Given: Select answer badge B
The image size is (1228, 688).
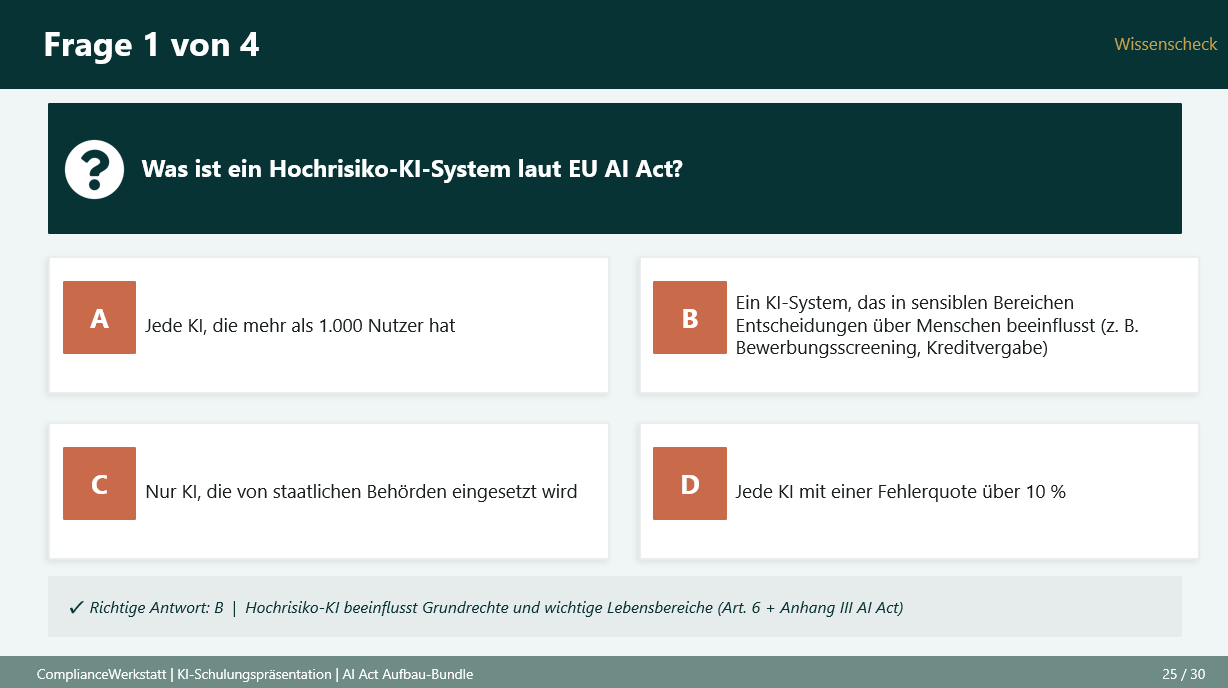Looking at the screenshot, I should point(689,317).
